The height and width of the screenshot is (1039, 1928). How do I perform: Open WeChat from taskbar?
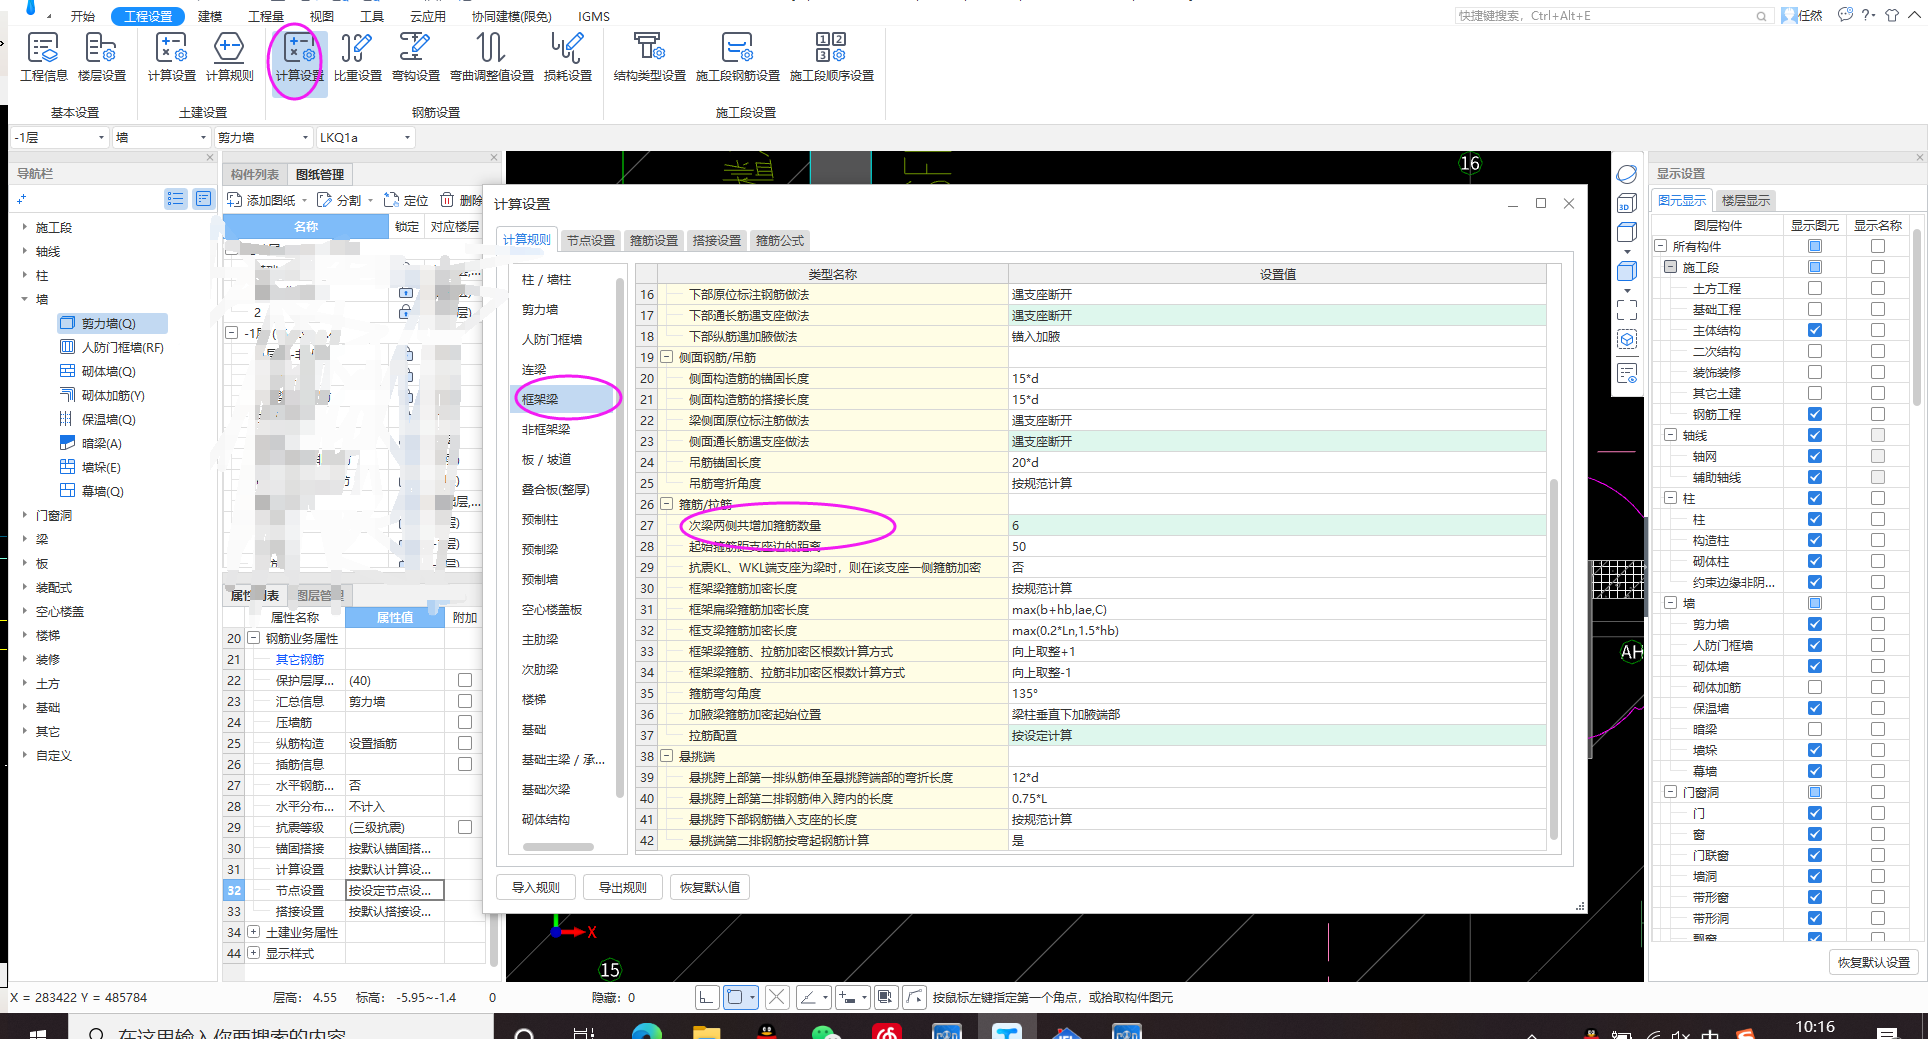(x=826, y=1031)
